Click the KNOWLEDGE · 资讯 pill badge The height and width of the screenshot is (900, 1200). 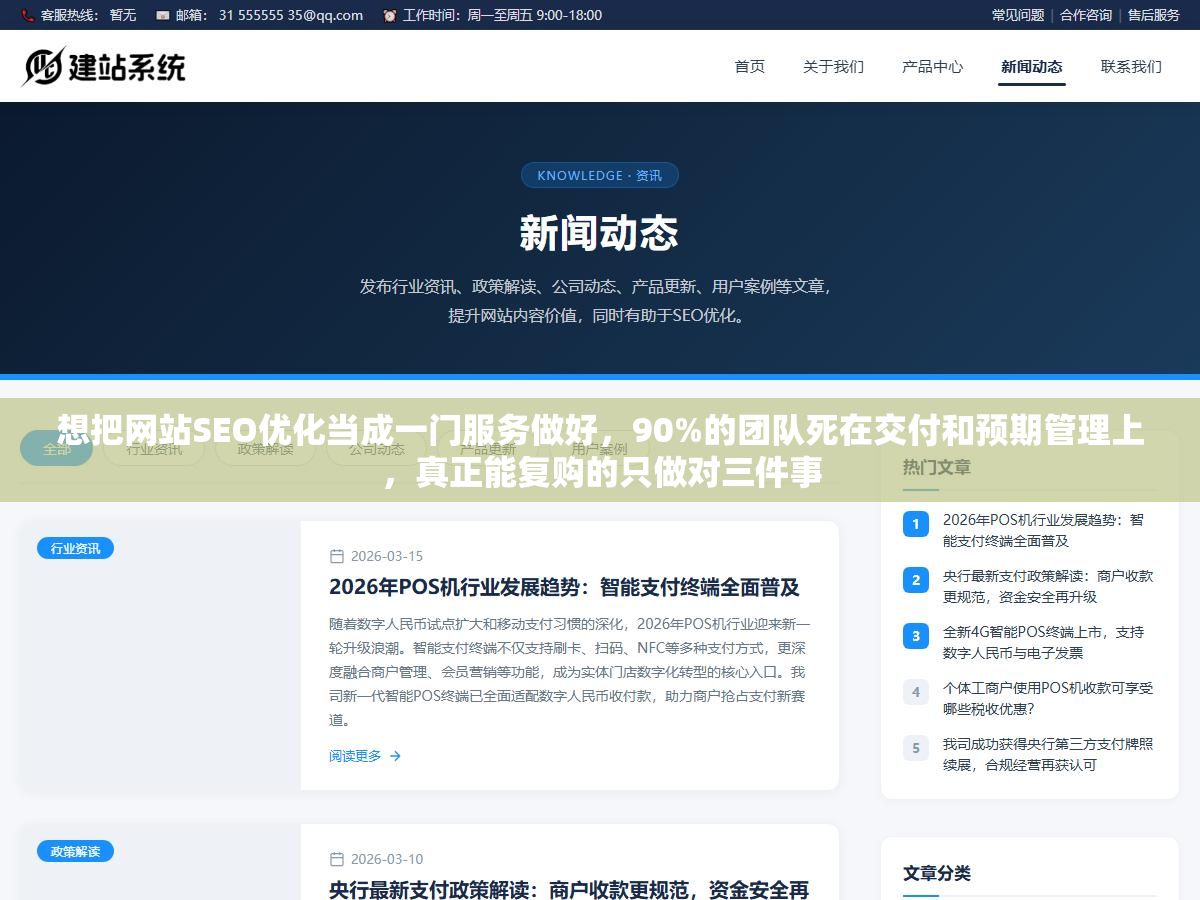point(600,175)
